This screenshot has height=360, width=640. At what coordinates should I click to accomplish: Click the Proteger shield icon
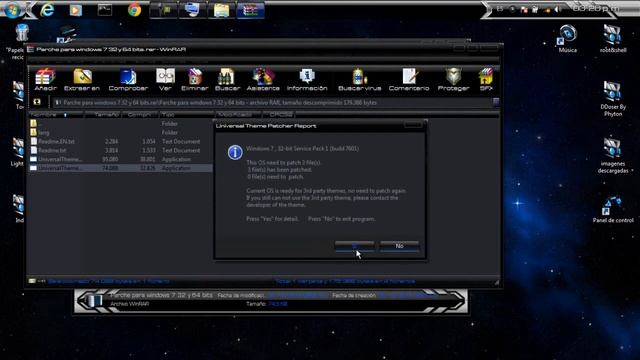[x=453, y=80]
